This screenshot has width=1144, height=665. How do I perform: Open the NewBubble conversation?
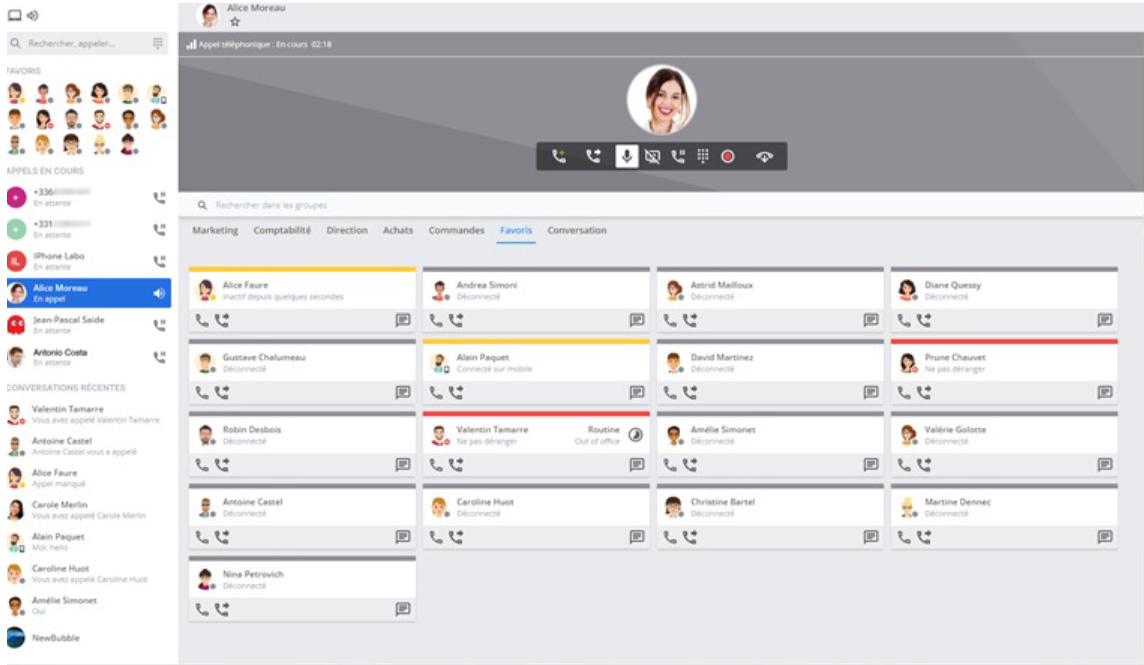click(55, 638)
